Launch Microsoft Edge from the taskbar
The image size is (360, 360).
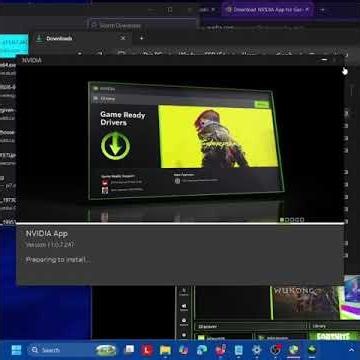point(202,350)
